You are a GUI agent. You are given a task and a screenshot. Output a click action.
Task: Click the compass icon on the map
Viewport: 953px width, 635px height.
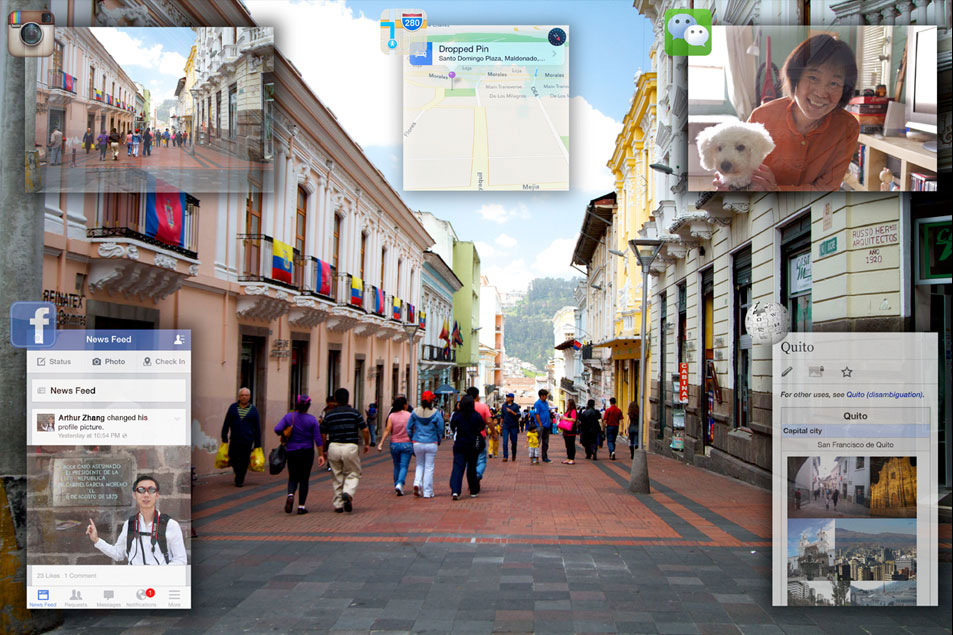point(557,37)
